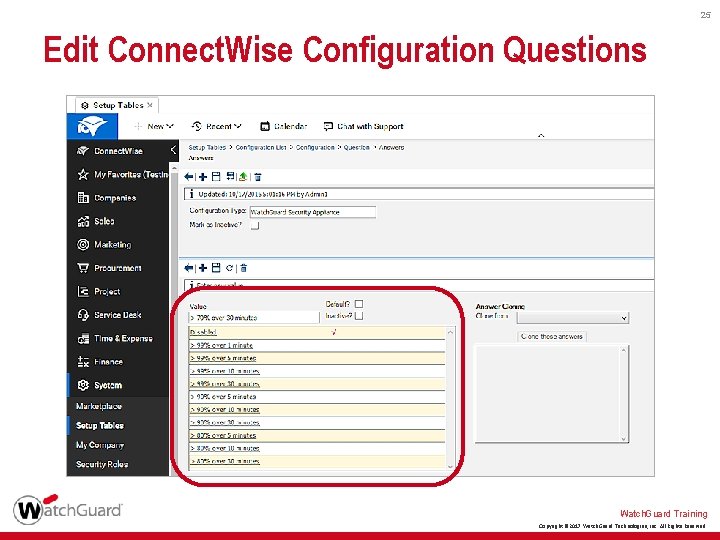The height and width of the screenshot is (540, 720).
Task: Open Marketplace under System
Action: pyautogui.click(x=99, y=406)
